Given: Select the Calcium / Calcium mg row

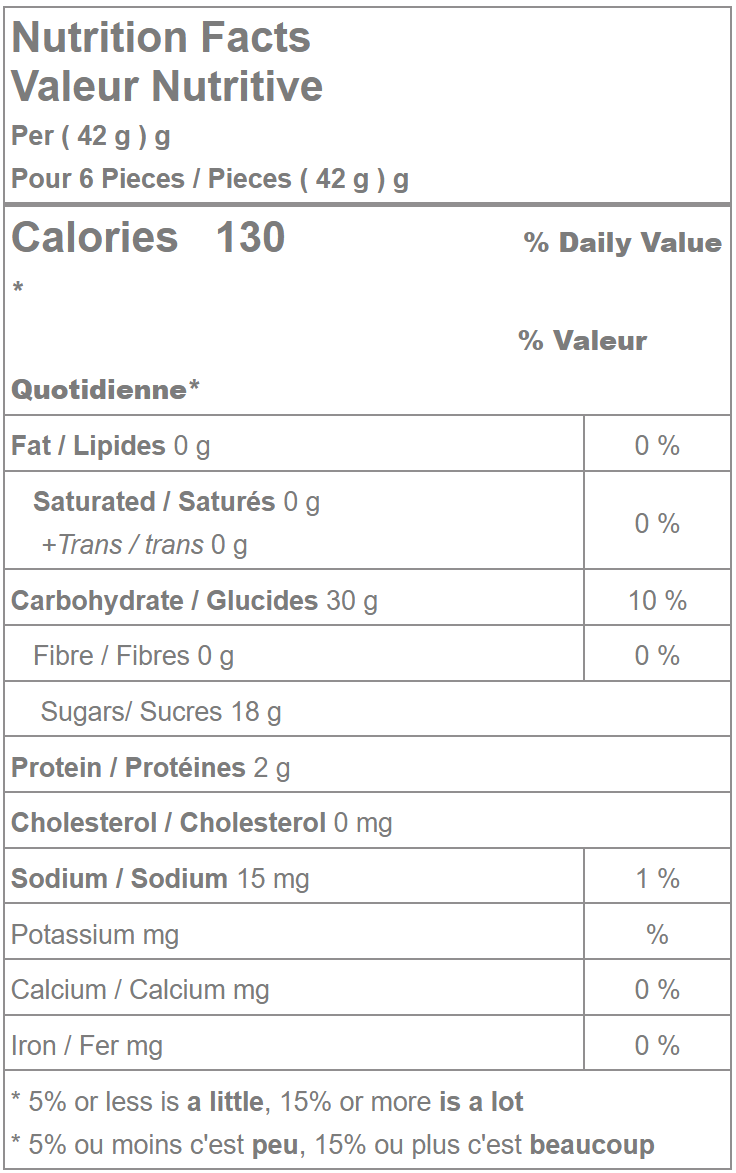Looking at the screenshot, I should [140, 990].
